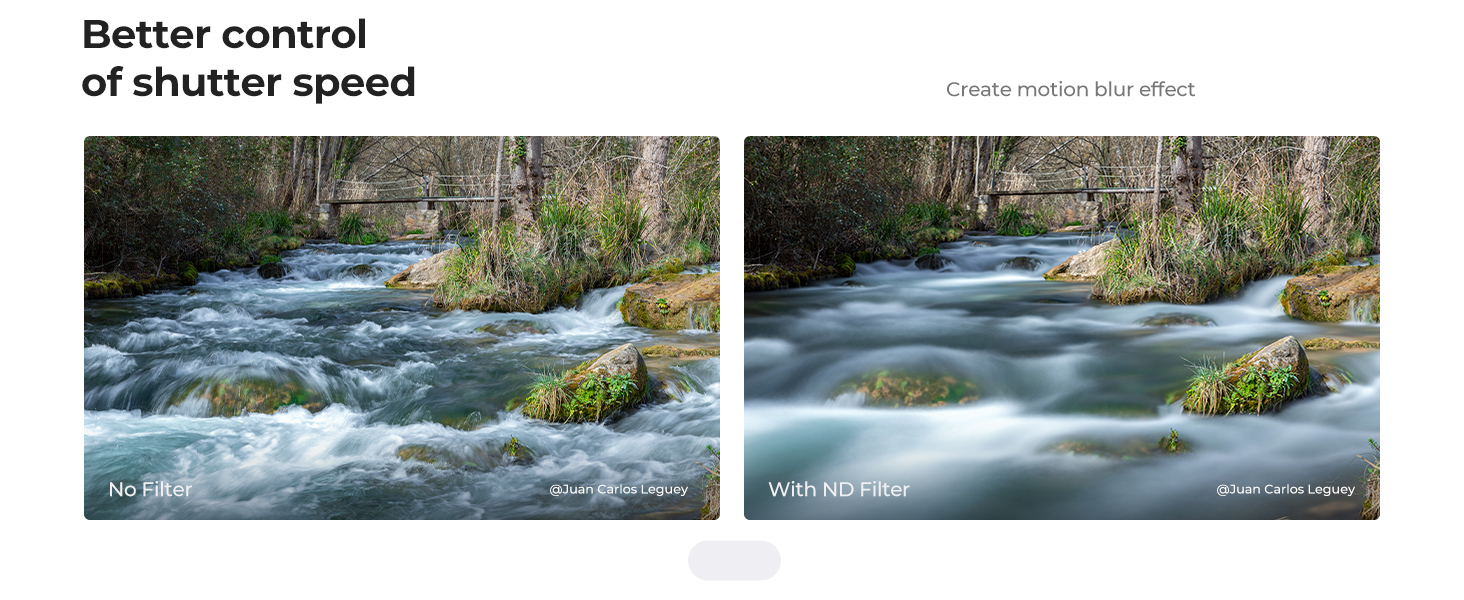Viewport: 1464px width, 600px height.
Task: Click 'Better control of shutter speed' heading
Action: click(x=248, y=58)
